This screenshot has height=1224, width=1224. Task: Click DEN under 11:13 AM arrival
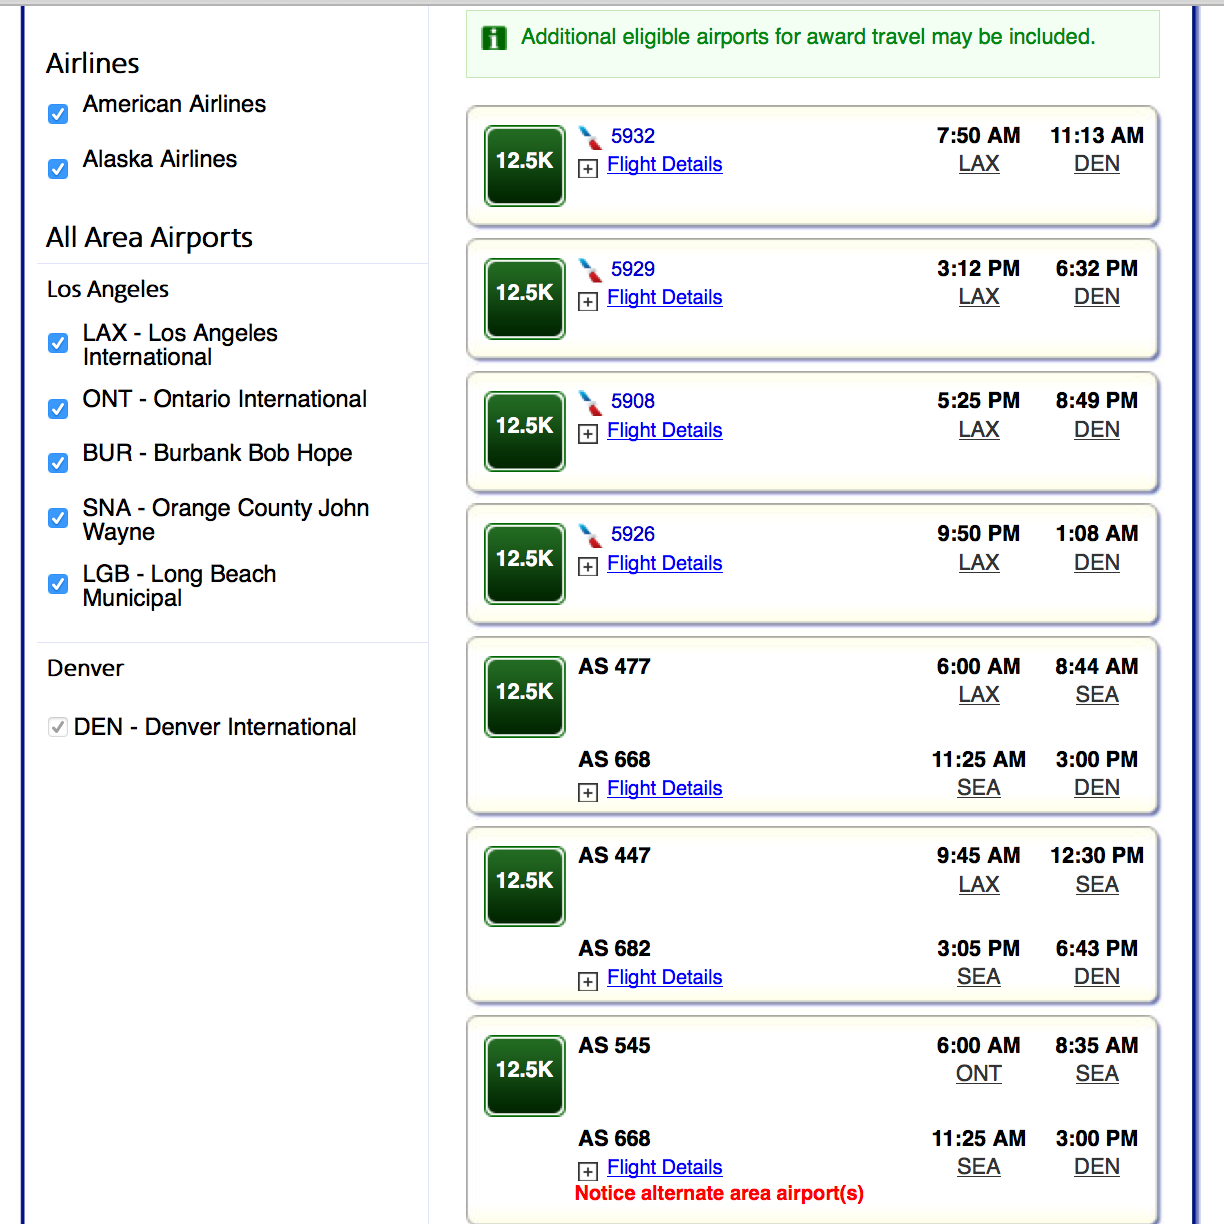(1097, 164)
